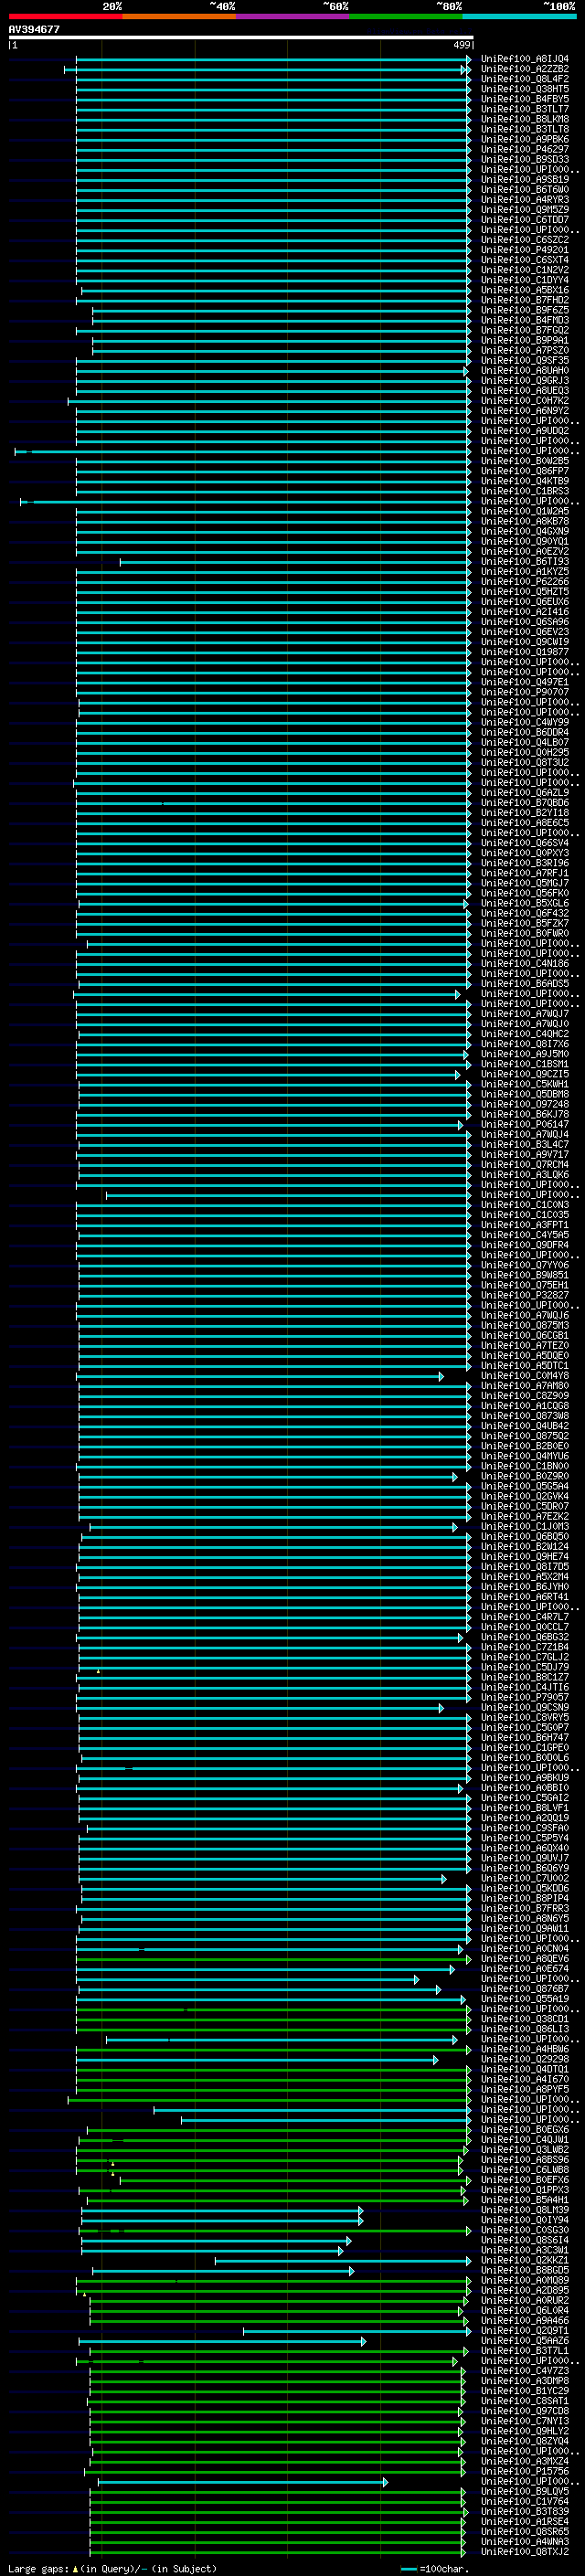
Task: Select hit label UniRef100_P49201
Action: point(524,250)
